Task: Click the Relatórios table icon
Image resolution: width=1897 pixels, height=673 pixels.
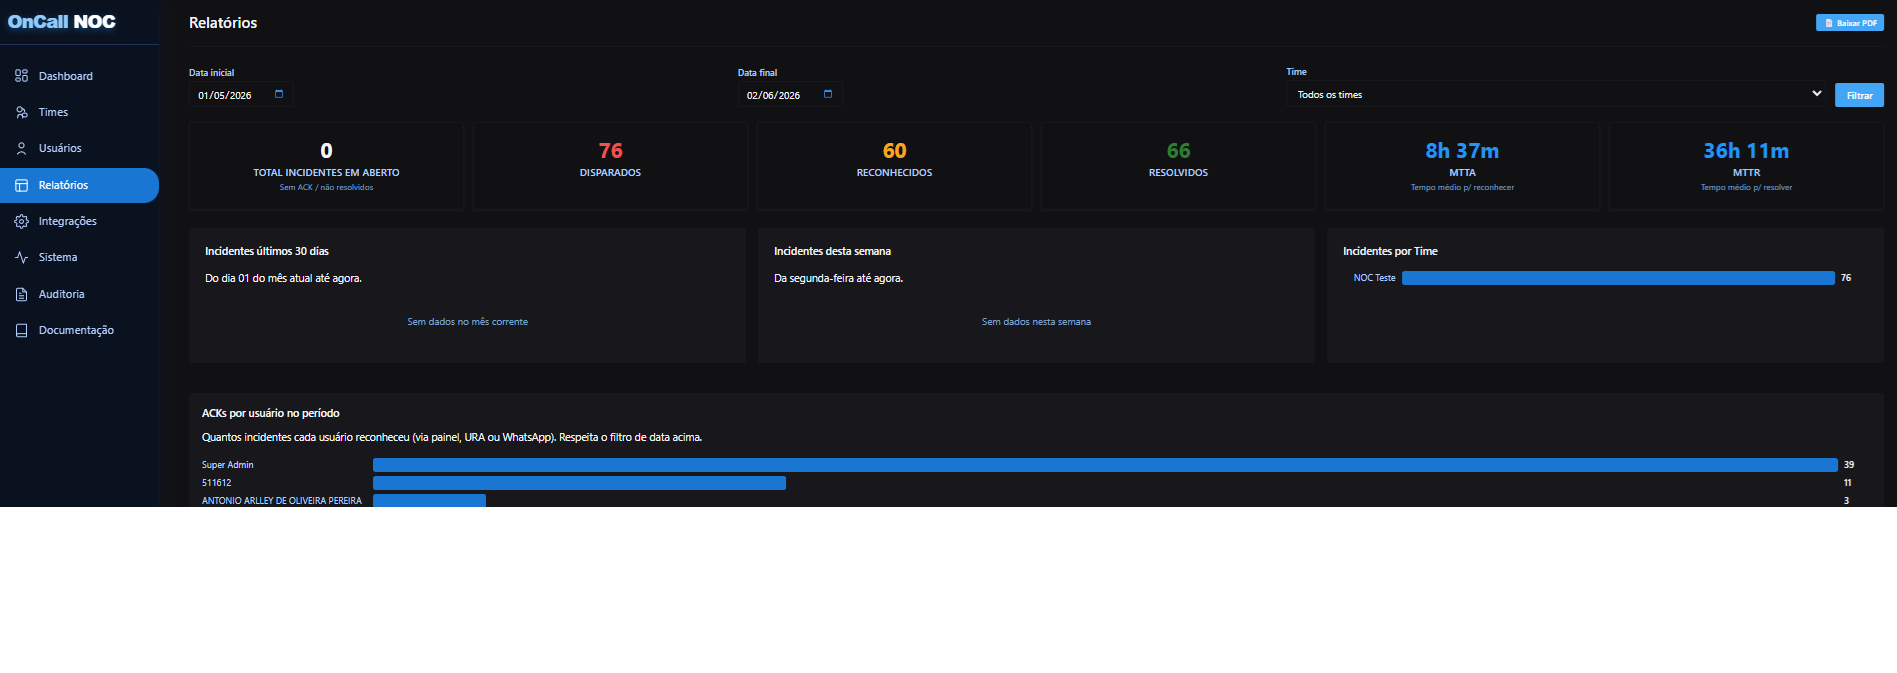Action: click(21, 185)
